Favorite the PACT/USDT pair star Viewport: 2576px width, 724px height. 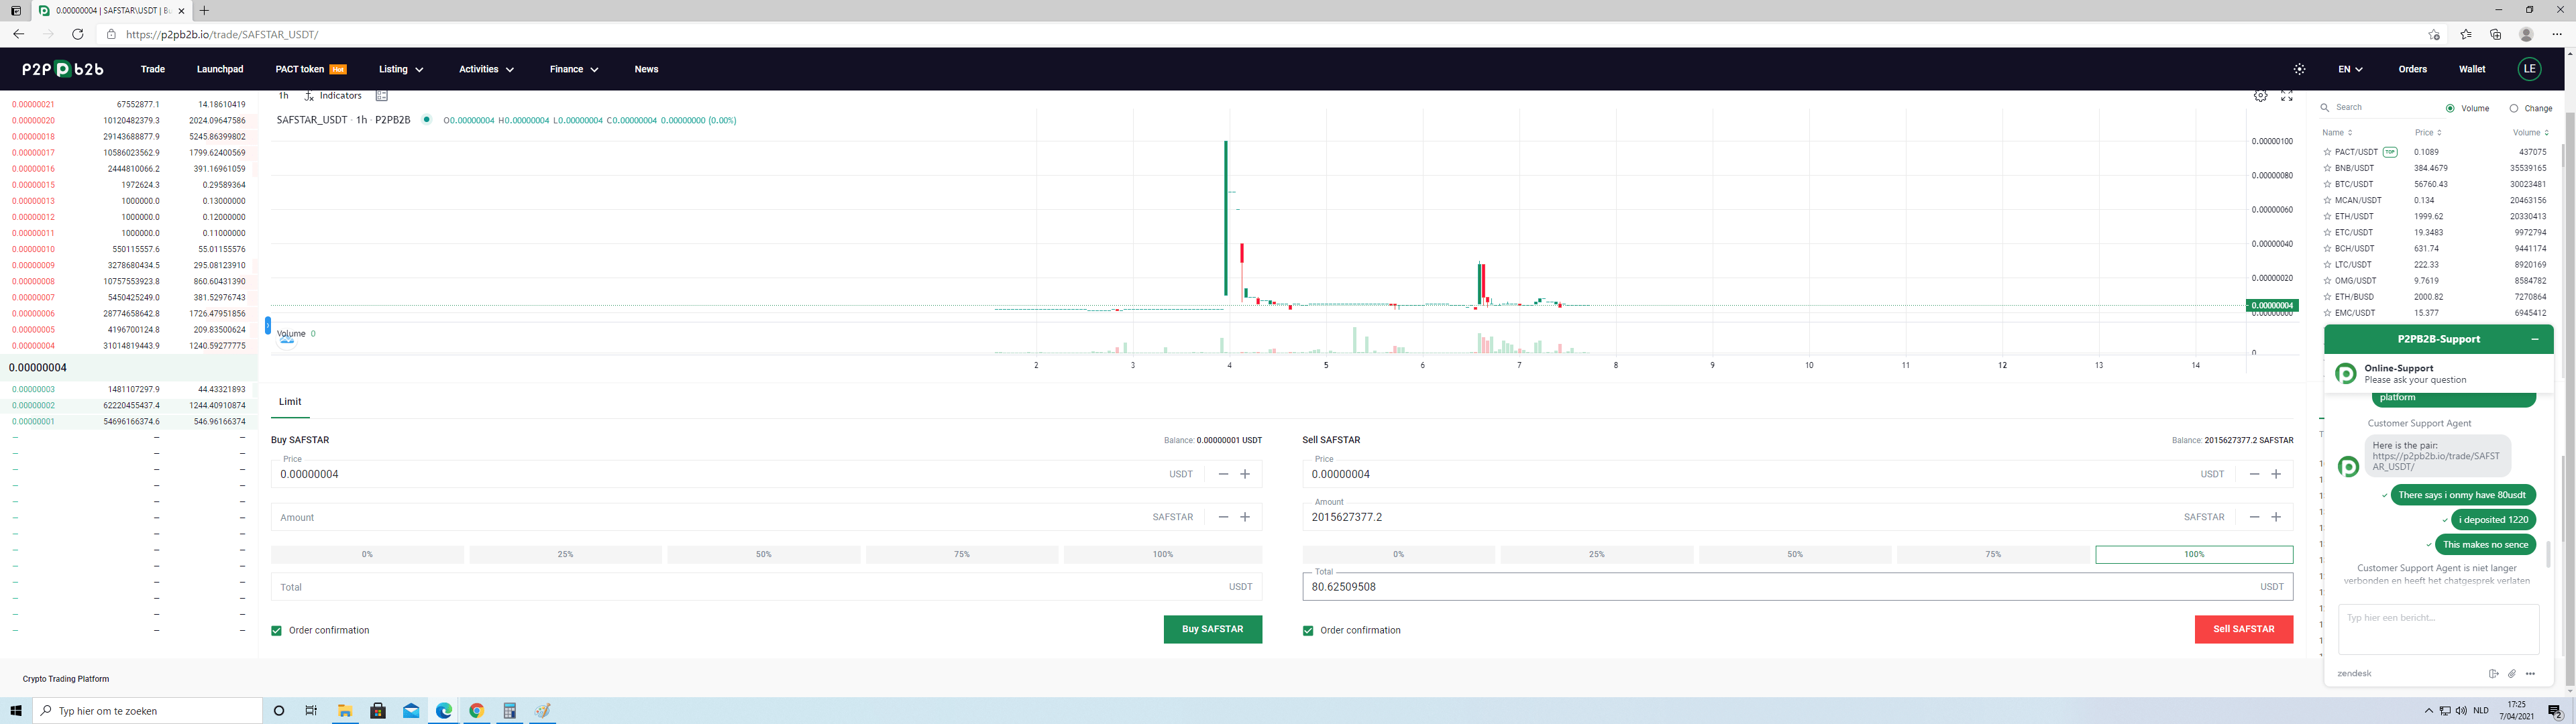coord(2327,152)
